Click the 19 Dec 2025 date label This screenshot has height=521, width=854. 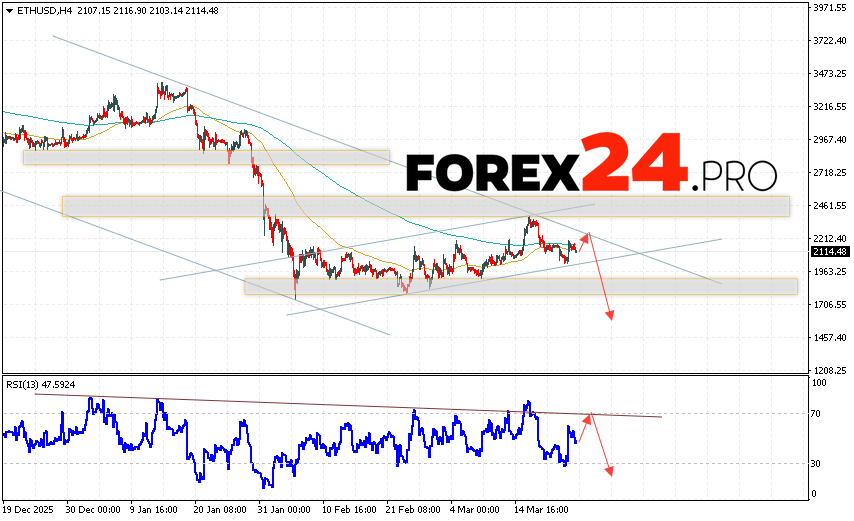(x=30, y=507)
